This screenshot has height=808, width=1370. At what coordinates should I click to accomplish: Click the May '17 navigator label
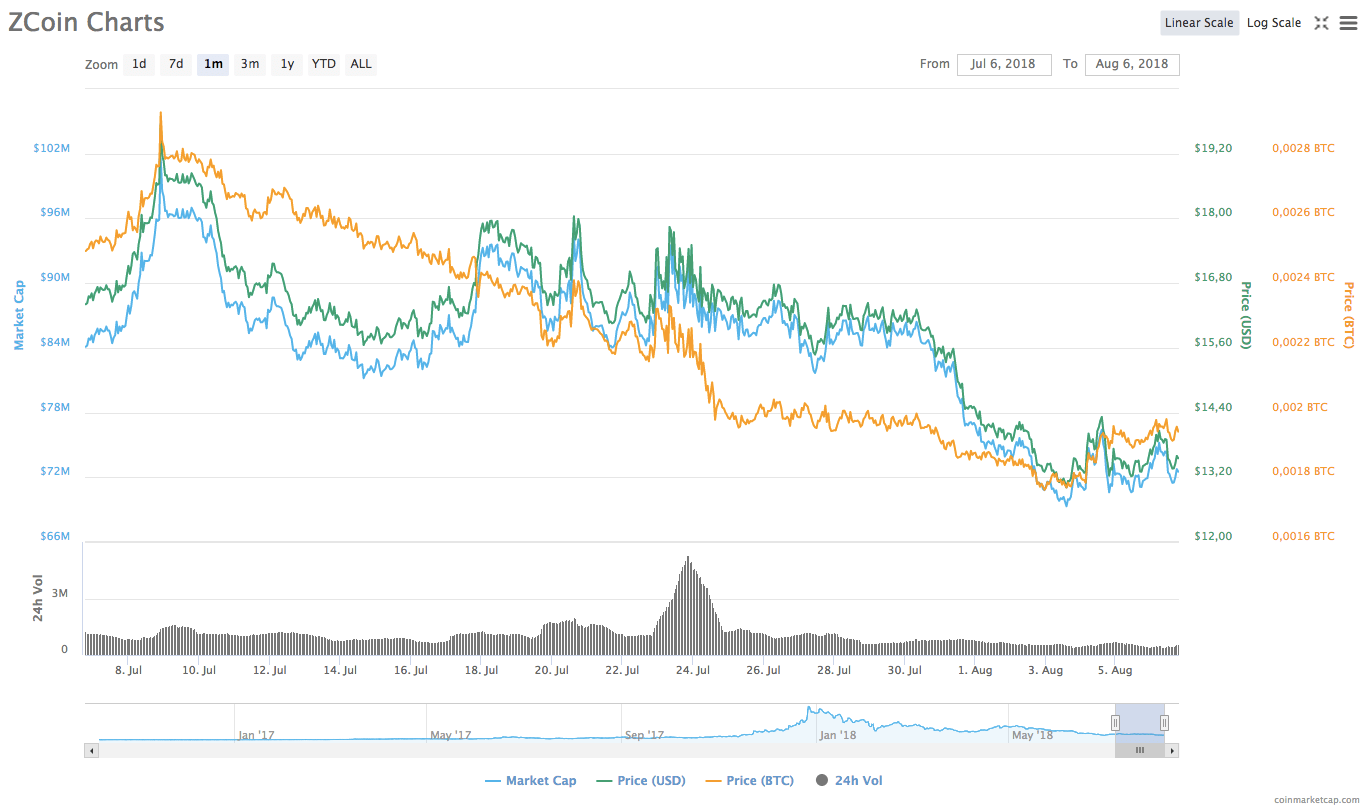coord(450,735)
